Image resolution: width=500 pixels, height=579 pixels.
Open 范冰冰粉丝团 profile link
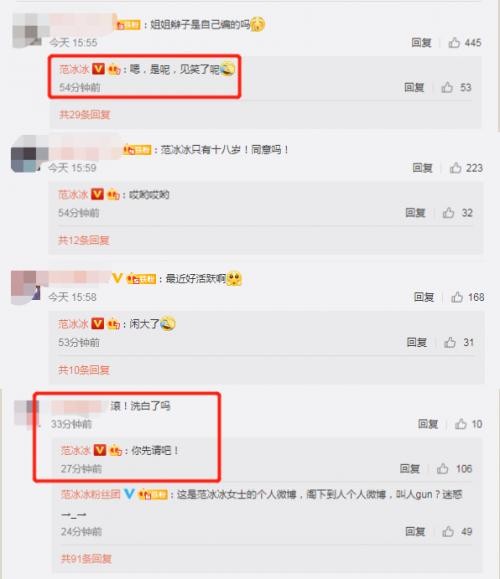pos(90,494)
